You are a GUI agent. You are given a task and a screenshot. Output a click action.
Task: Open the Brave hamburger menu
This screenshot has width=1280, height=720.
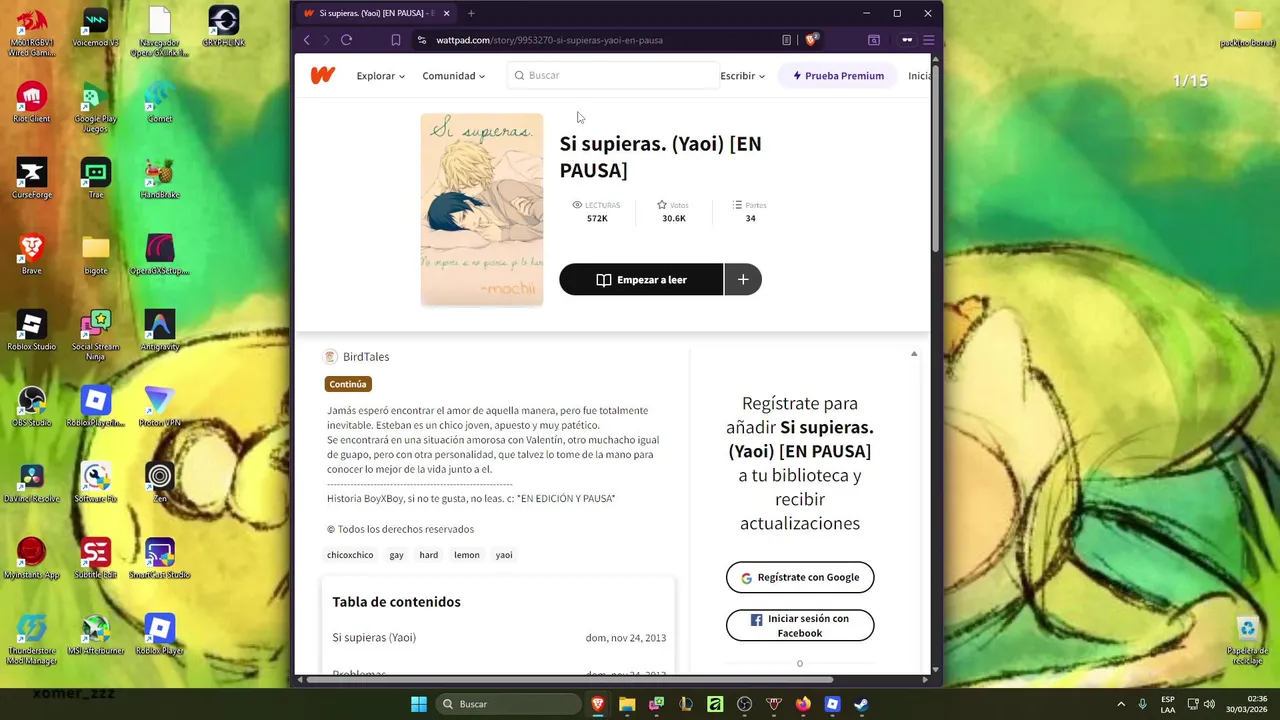point(929,40)
